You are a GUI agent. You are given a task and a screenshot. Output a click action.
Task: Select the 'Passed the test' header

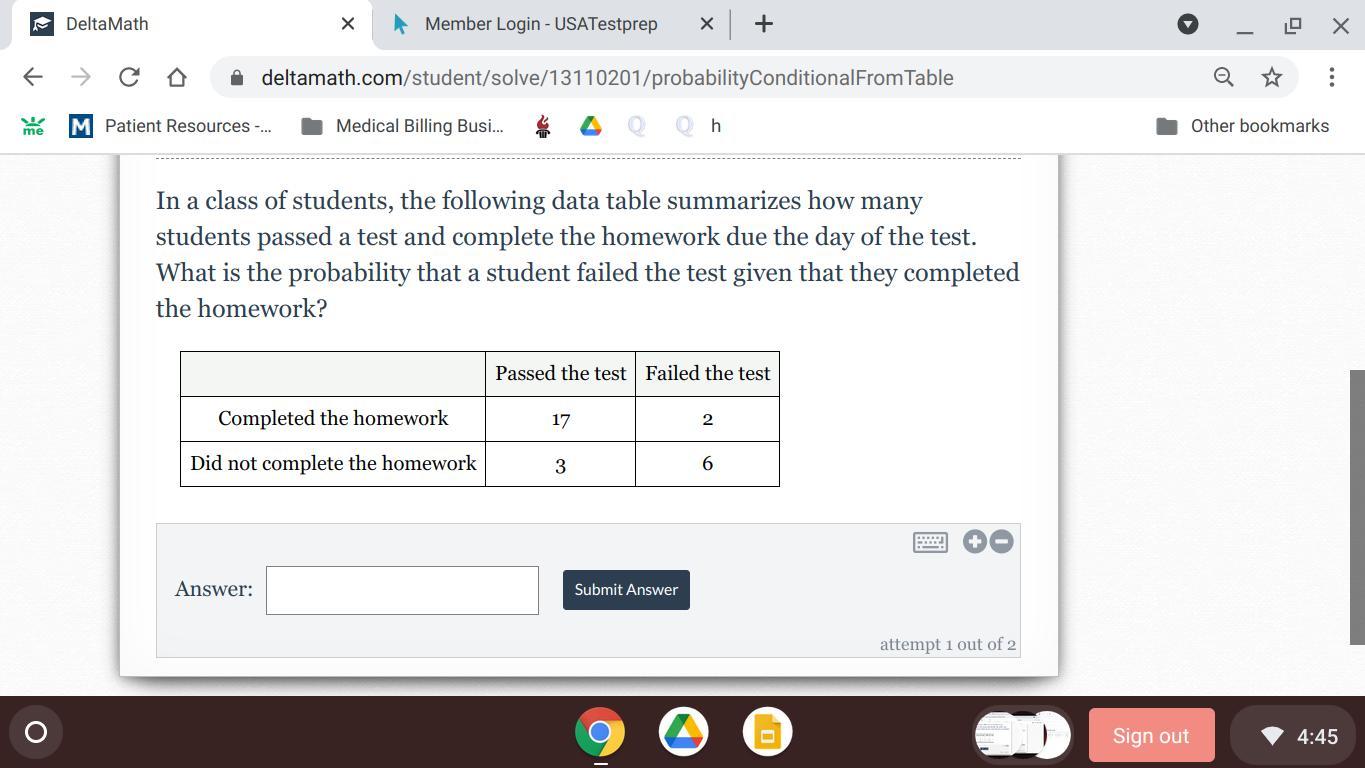[x=561, y=373]
